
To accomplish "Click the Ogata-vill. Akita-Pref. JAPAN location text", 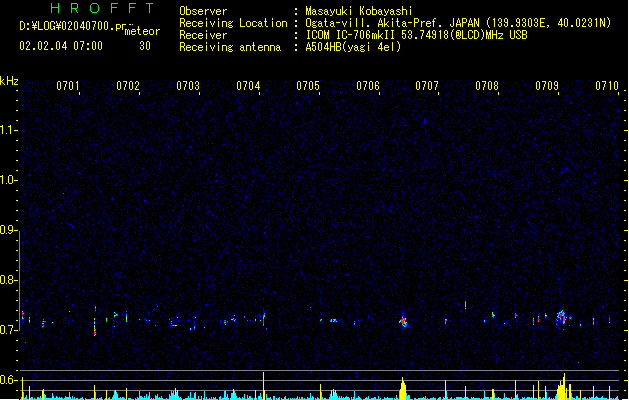I will (x=458, y=23).
